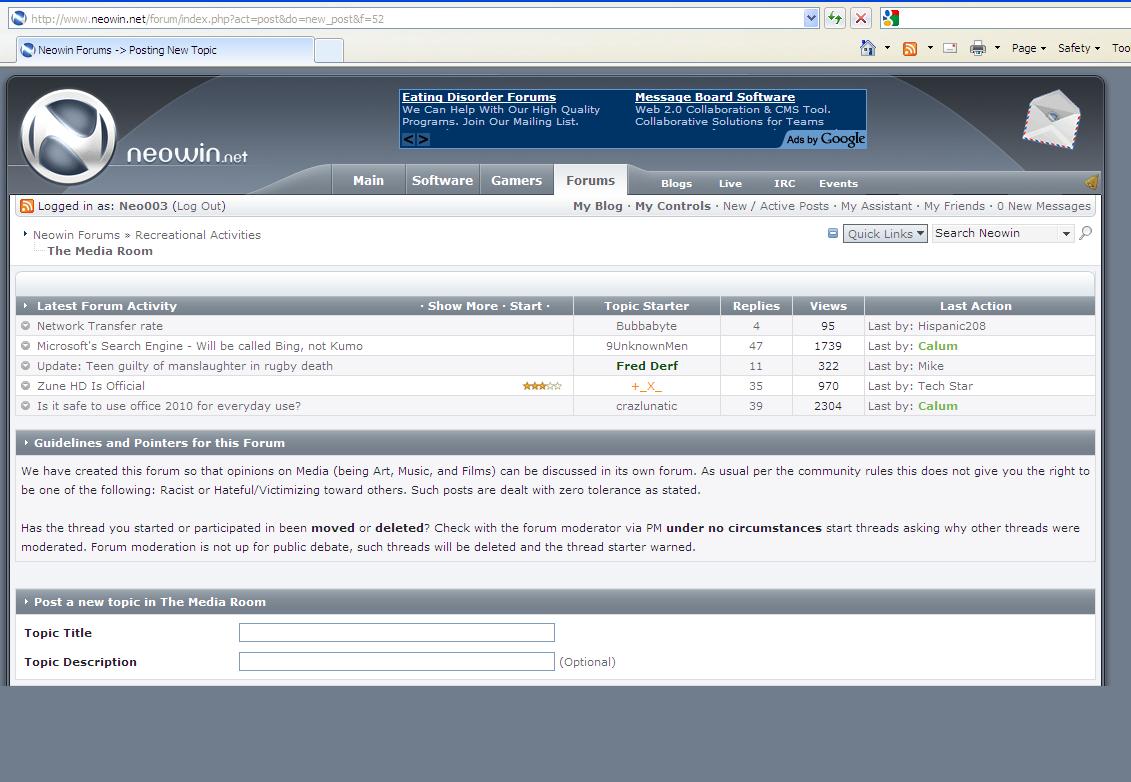
Task: Open My Friends link
Action: 954,206
